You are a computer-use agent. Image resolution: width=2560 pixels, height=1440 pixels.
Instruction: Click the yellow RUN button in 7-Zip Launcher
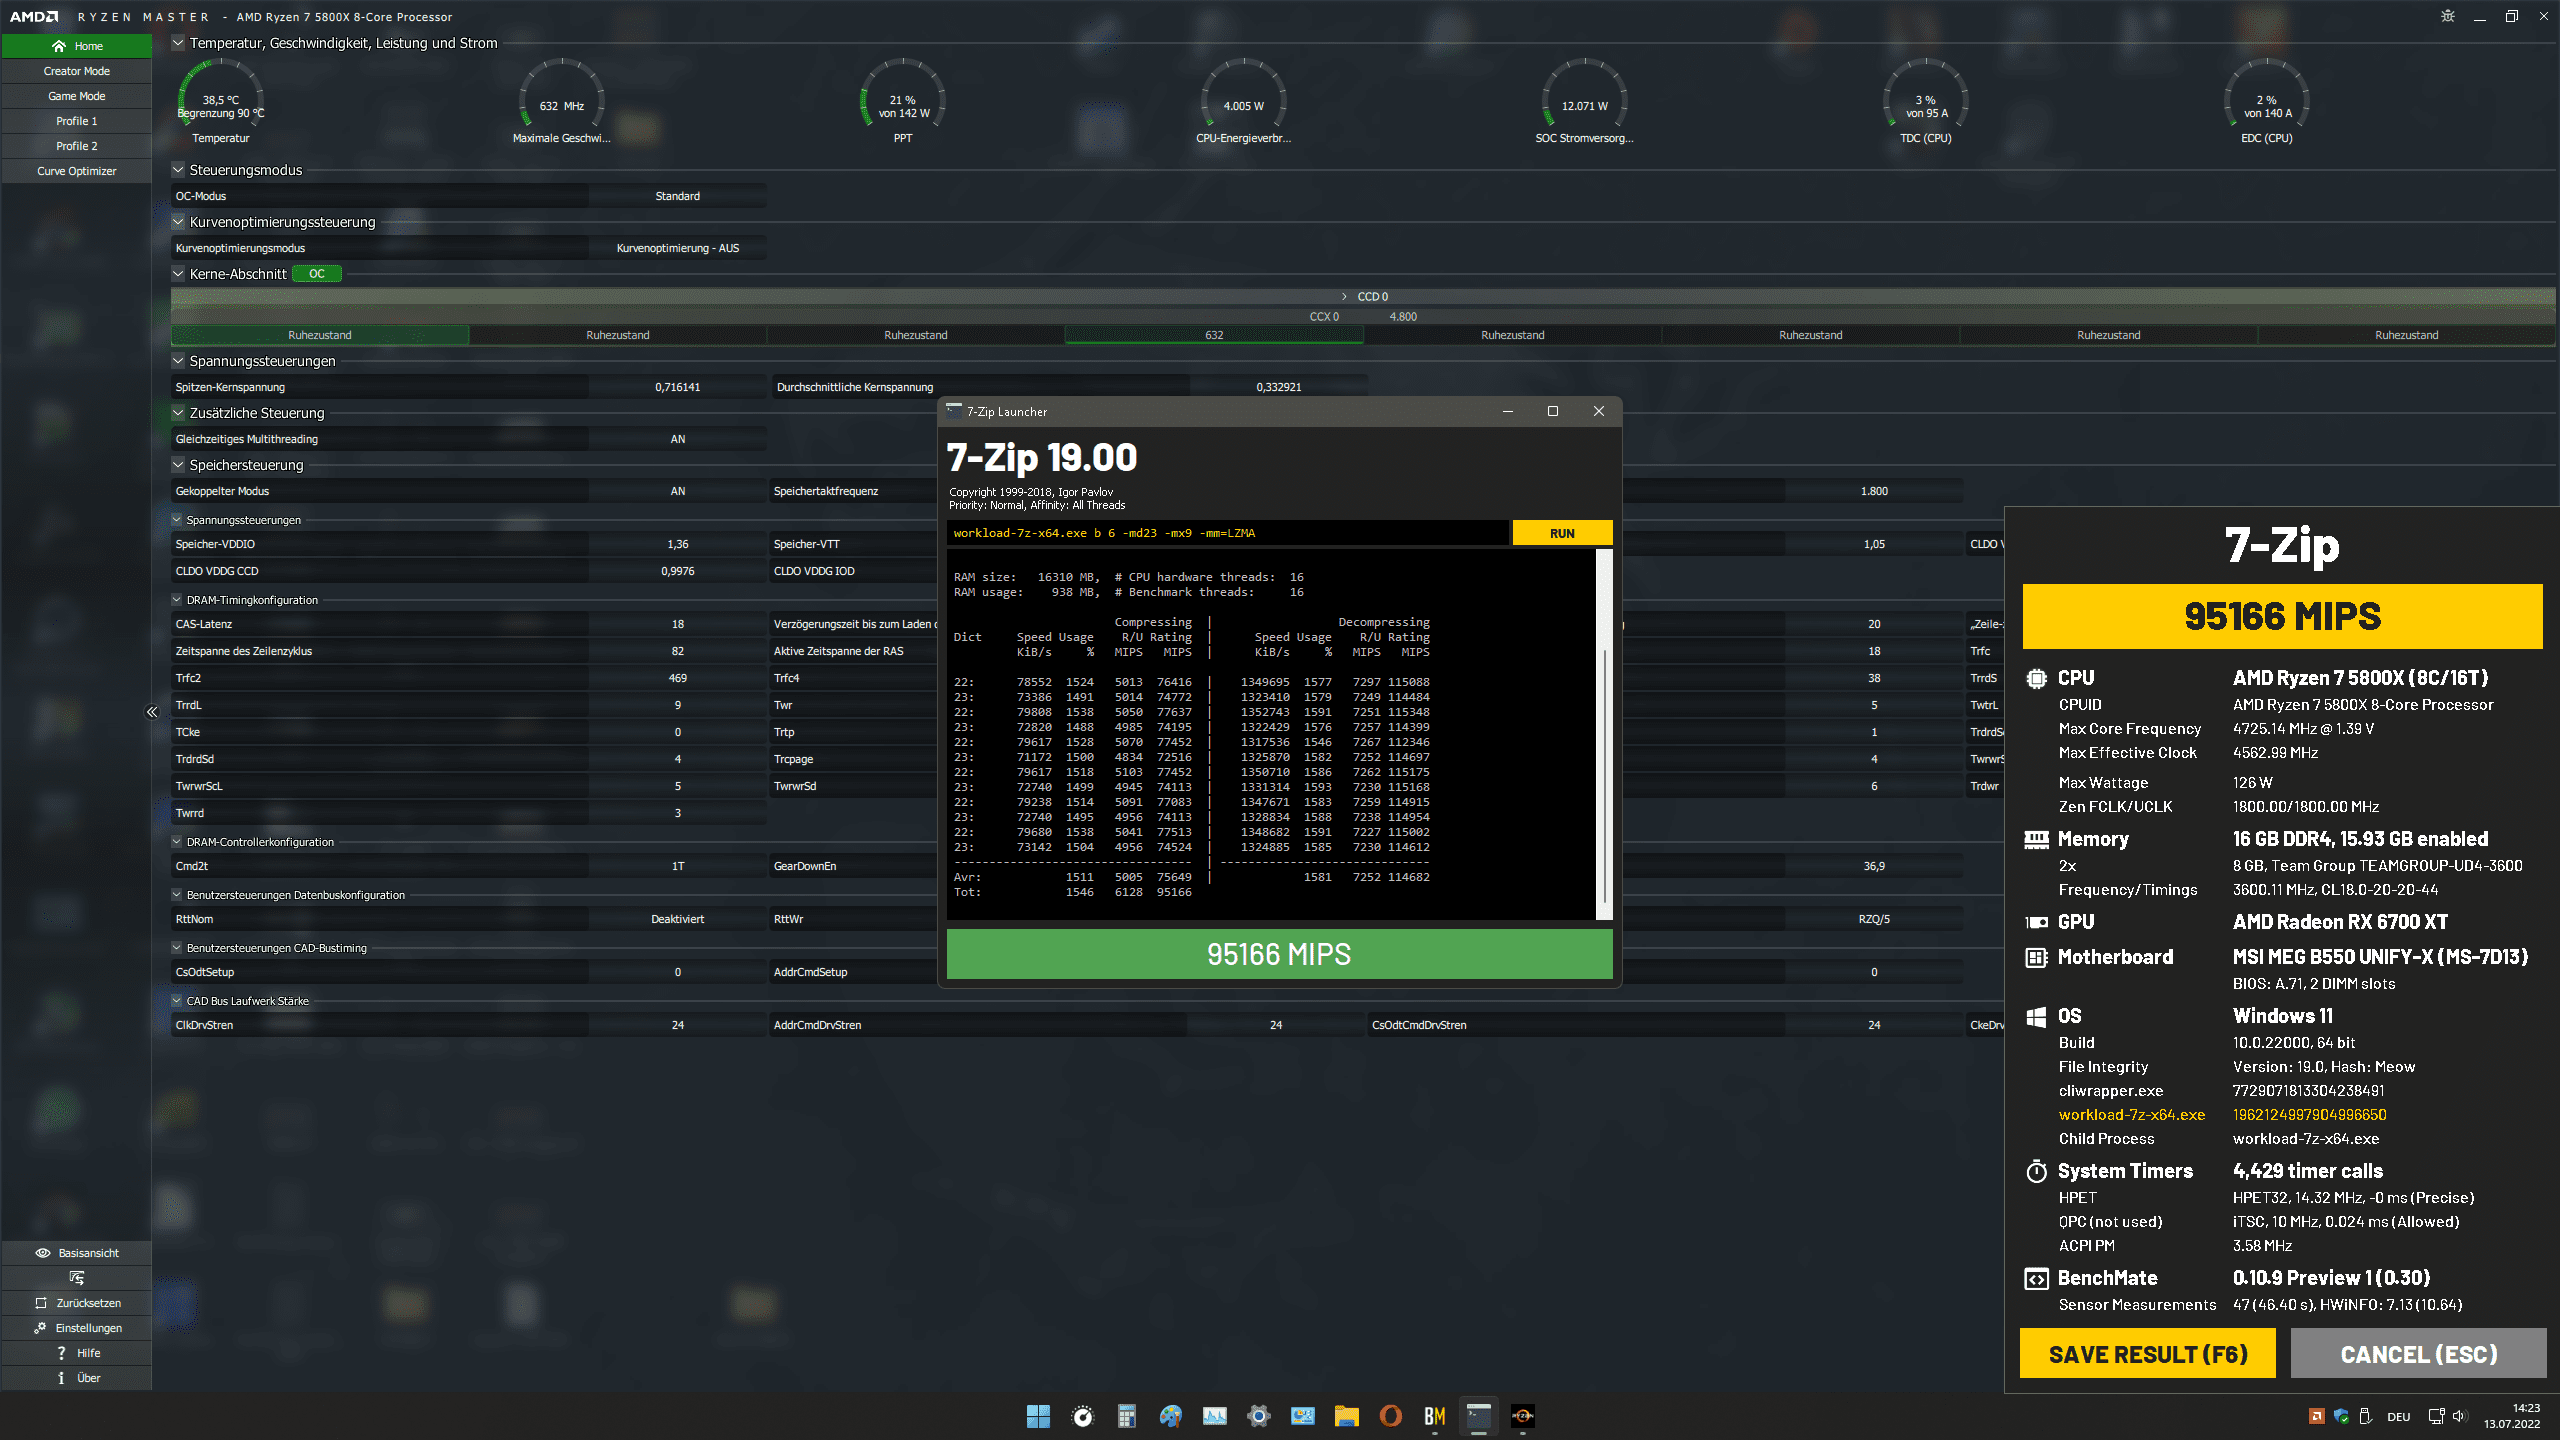pyautogui.click(x=1562, y=533)
